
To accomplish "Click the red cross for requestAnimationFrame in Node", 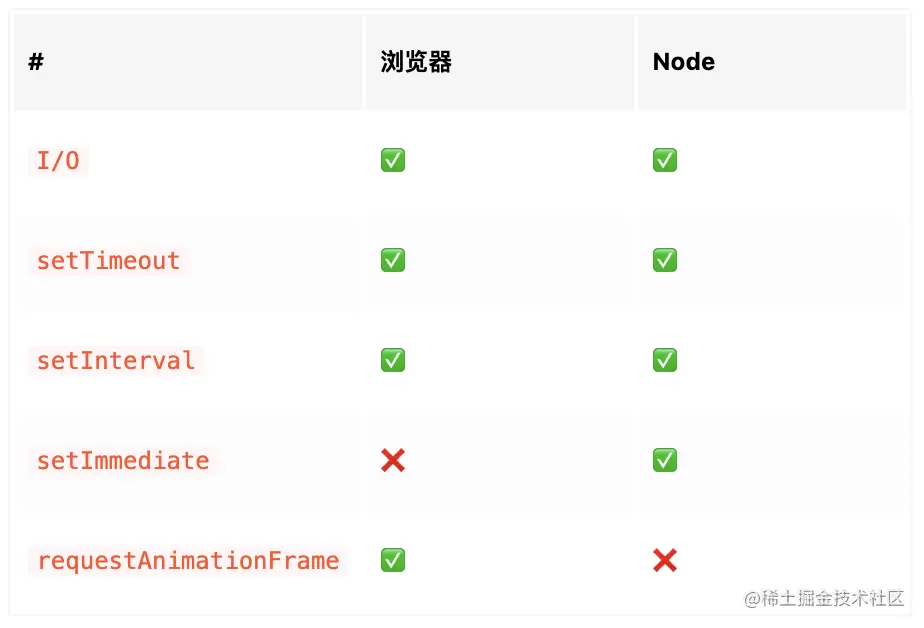I will [x=665, y=560].
